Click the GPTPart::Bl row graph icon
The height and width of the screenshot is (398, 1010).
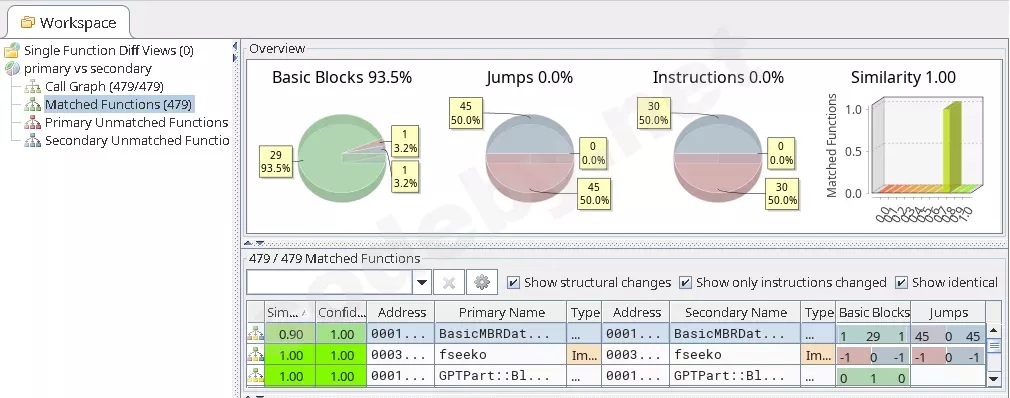point(256,376)
